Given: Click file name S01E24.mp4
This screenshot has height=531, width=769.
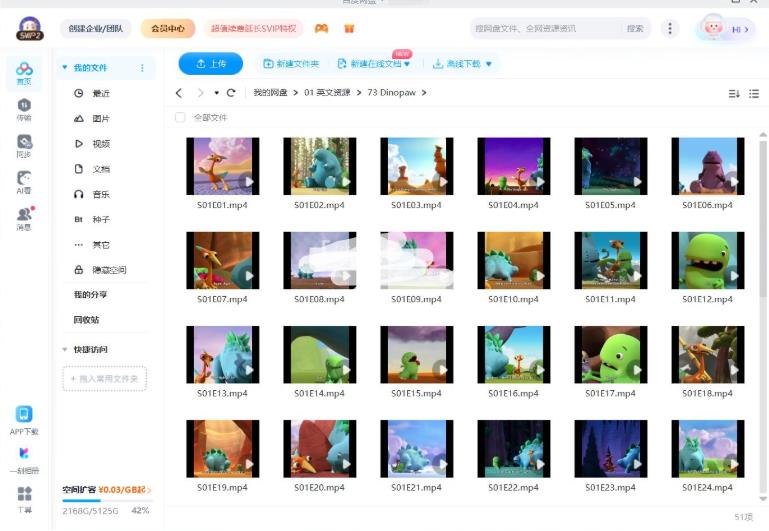Looking at the screenshot, I should [708, 487].
